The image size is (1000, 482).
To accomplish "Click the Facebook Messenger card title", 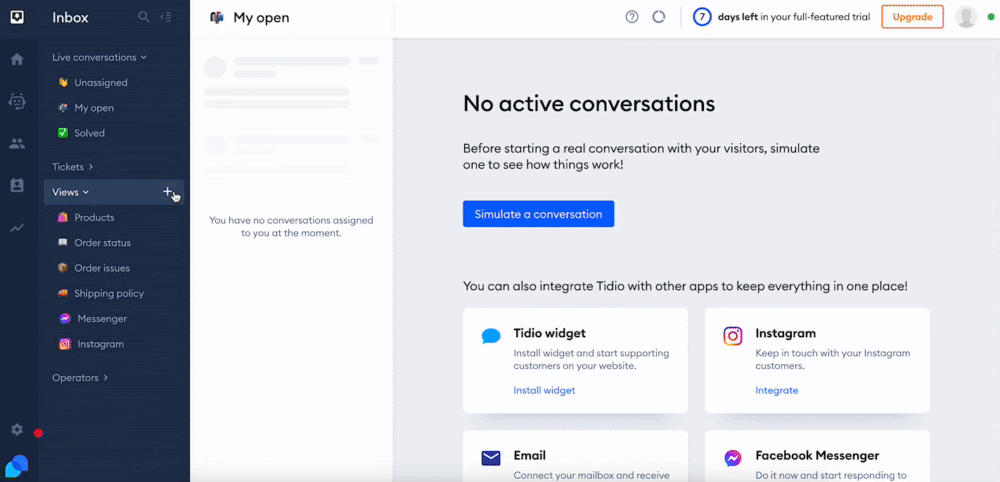I will pos(817,456).
